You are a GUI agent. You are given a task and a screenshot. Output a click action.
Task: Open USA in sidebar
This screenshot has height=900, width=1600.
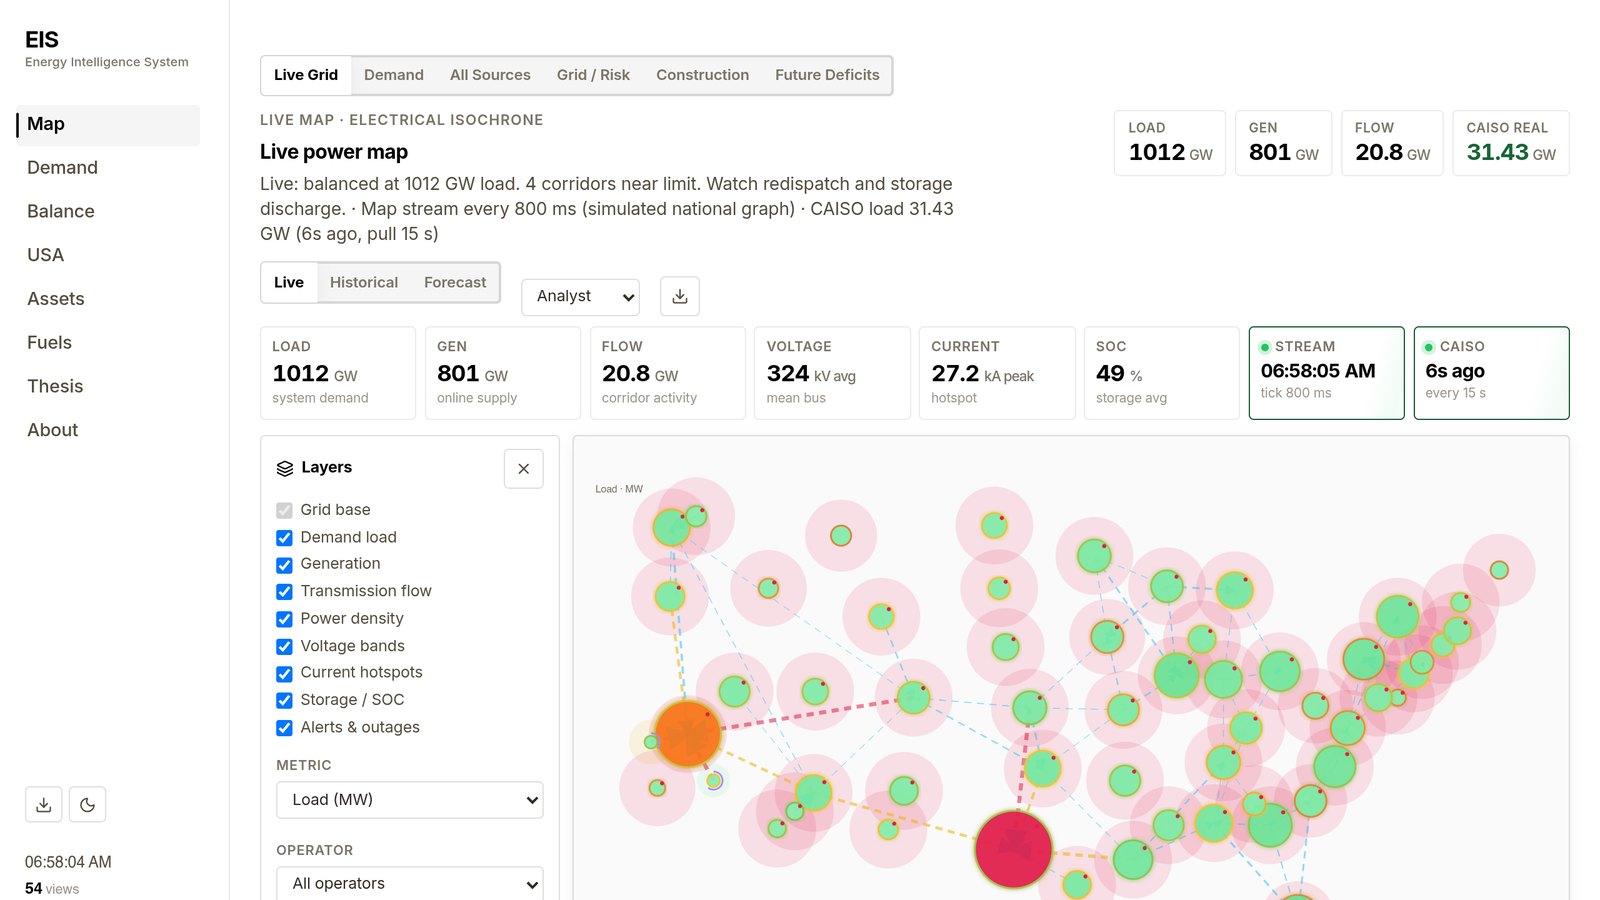point(108,255)
